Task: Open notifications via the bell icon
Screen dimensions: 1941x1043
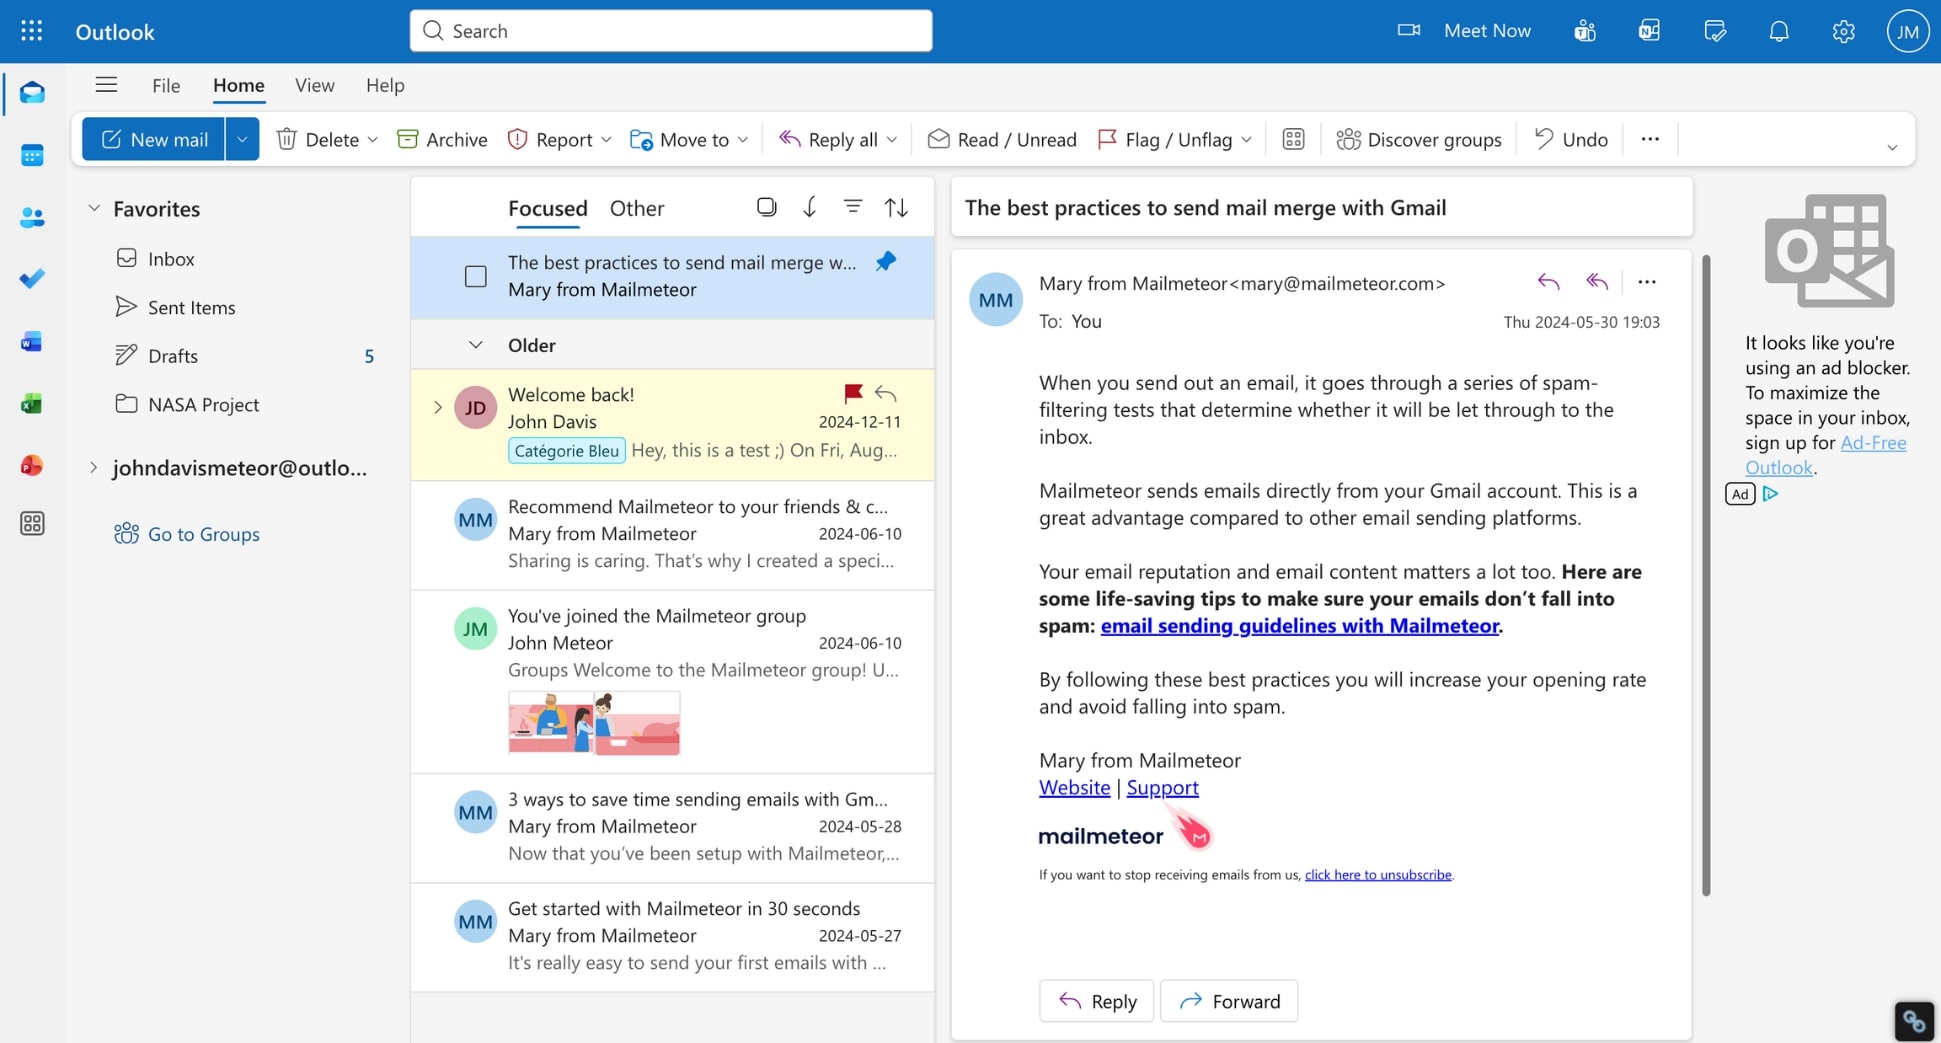Action: [1779, 31]
